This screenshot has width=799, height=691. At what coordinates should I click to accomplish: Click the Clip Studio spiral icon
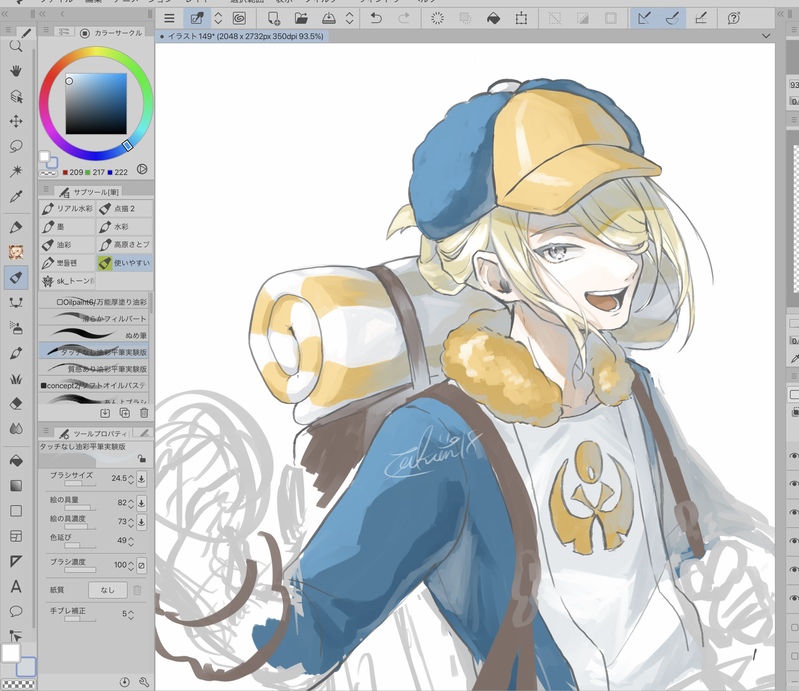(239, 19)
